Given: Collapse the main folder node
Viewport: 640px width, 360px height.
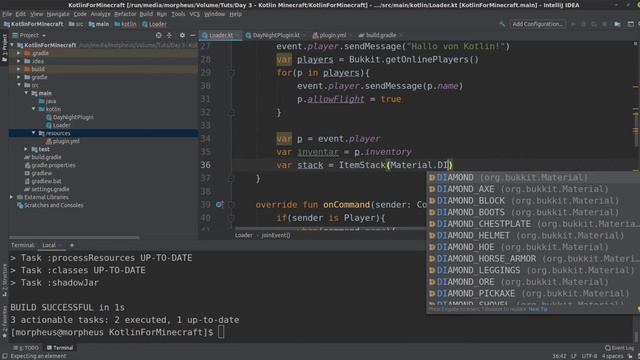Looking at the screenshot, I should [x=26, y=93].
